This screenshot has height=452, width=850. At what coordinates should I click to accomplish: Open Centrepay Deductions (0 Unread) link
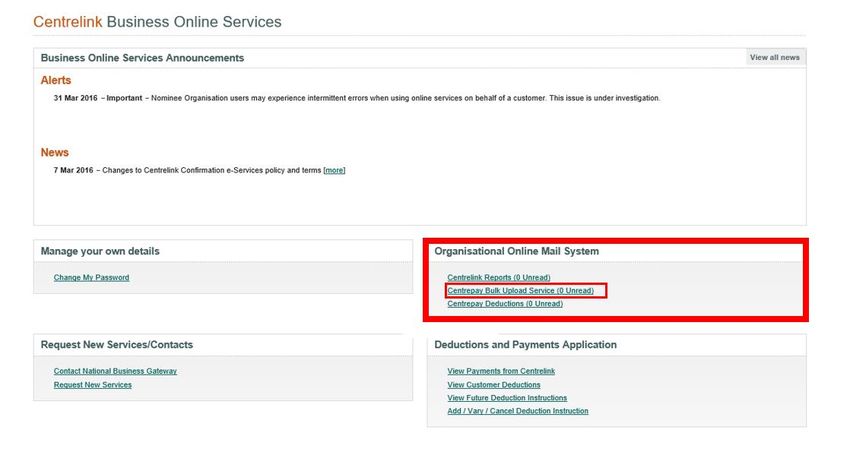[505, 304]
